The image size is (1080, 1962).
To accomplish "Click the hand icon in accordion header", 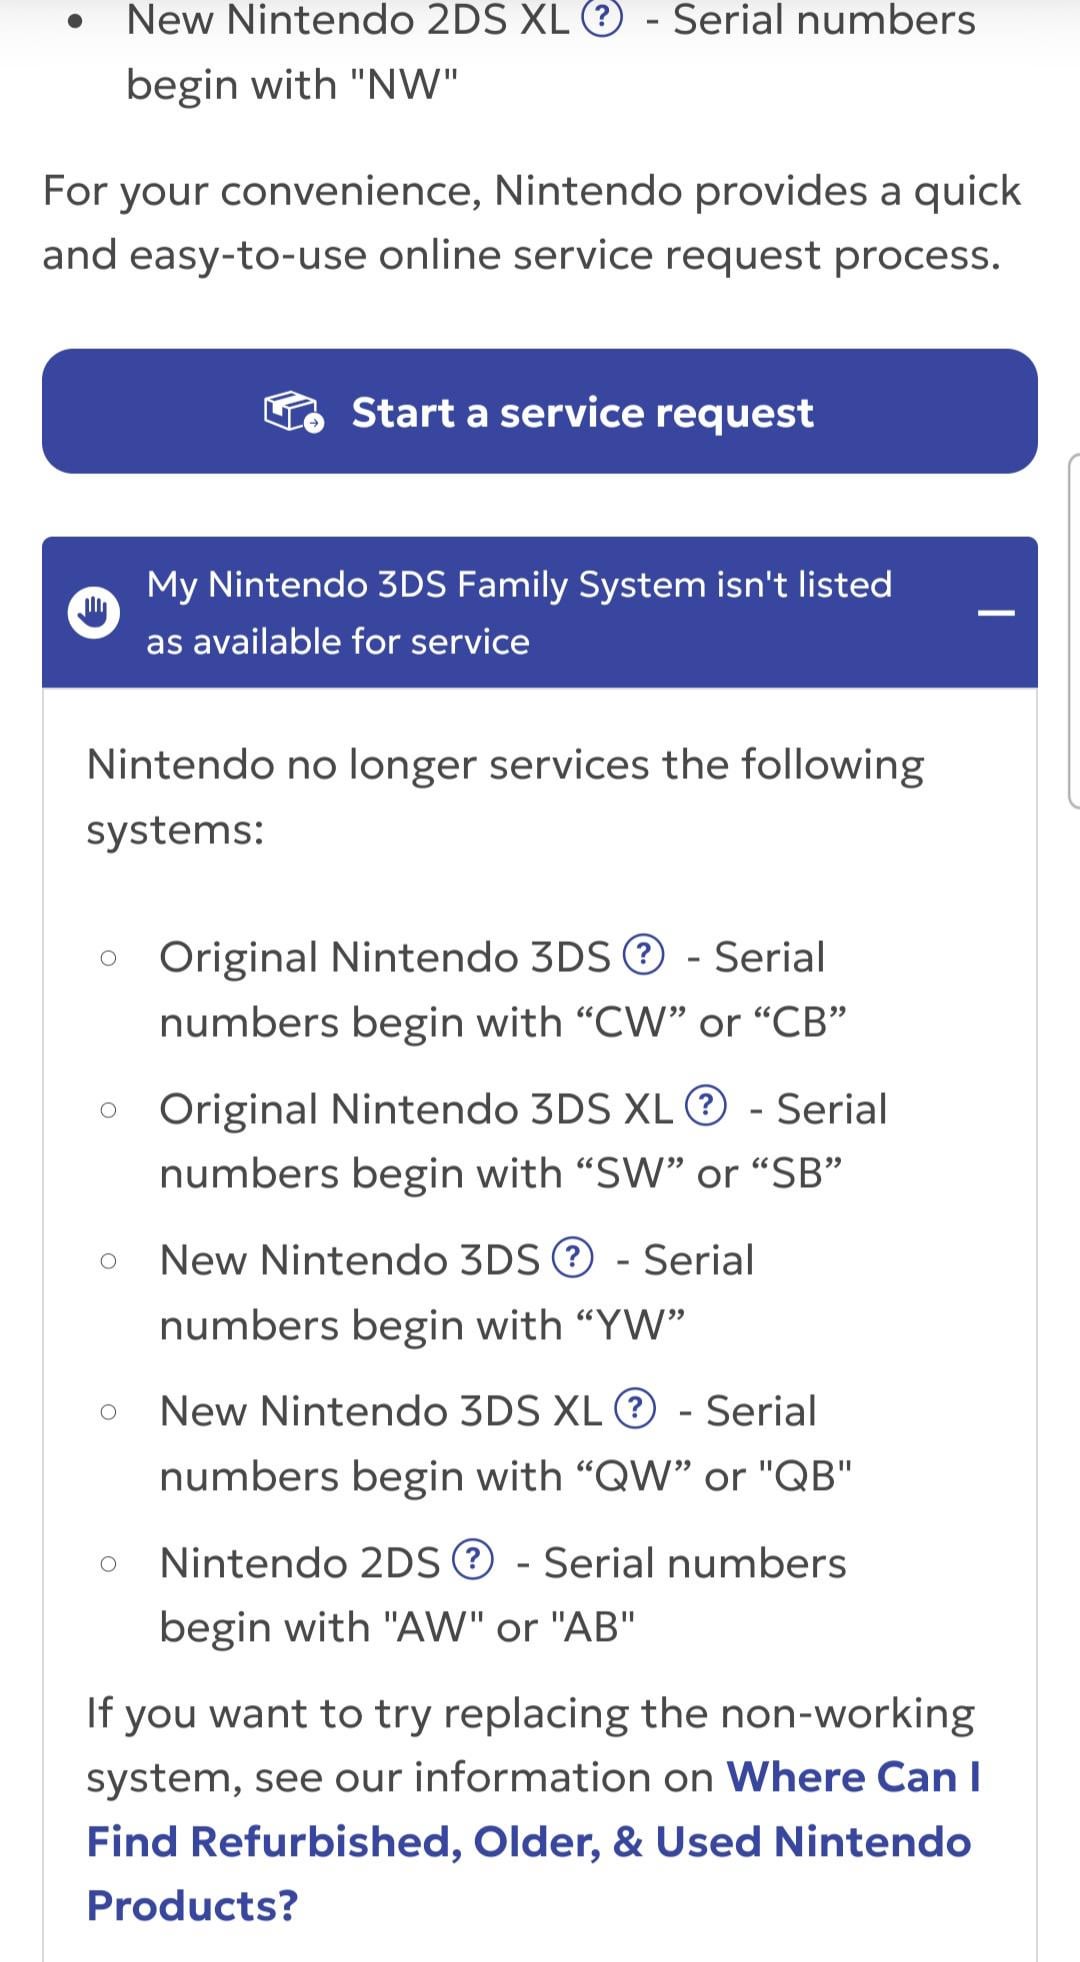I will tap(94, 612).
